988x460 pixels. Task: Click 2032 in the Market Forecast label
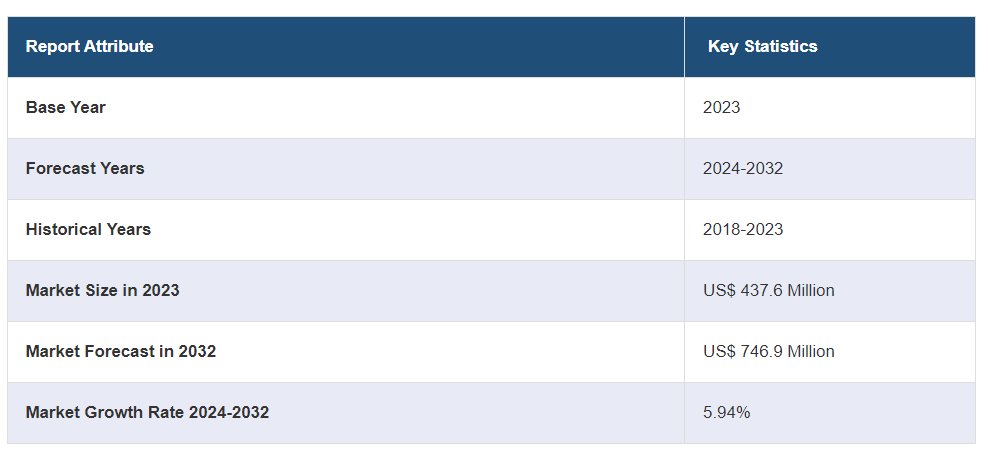(197, 351)
